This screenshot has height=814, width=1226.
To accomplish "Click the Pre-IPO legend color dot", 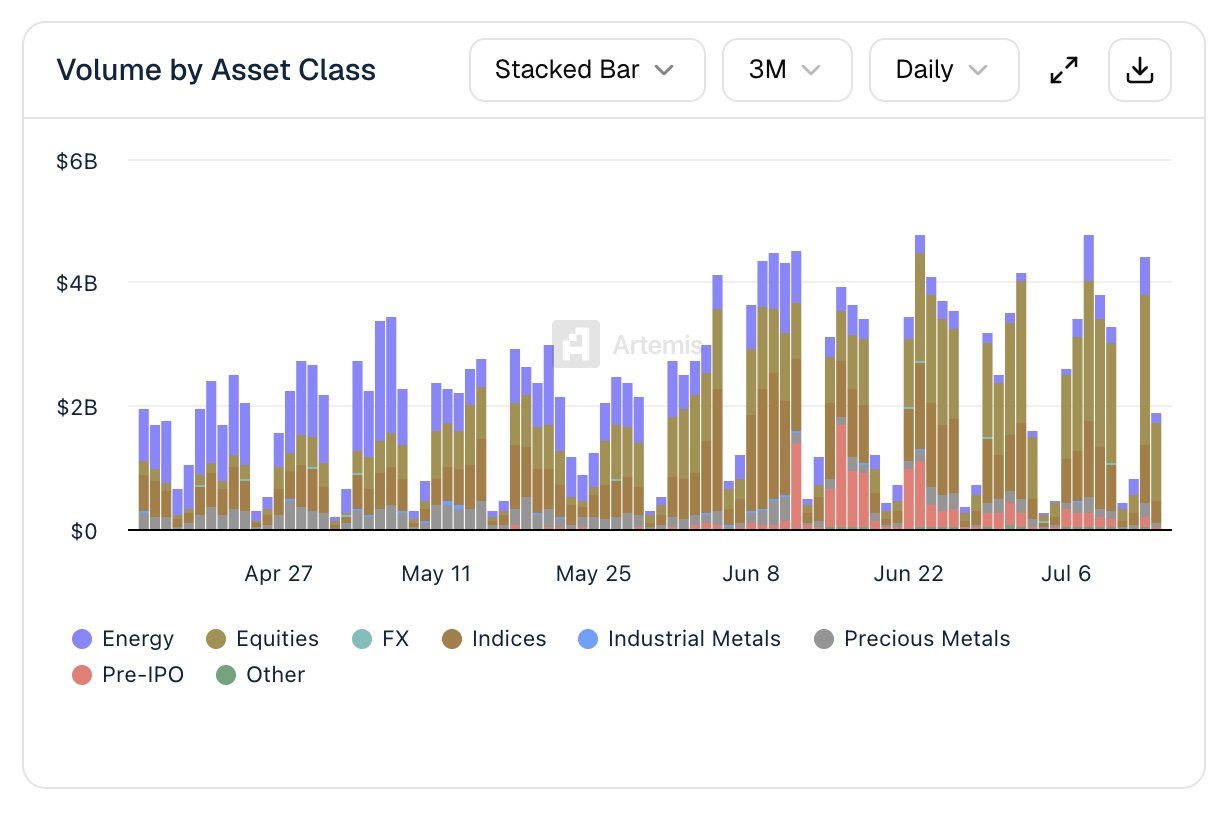I will click(82, 675).
